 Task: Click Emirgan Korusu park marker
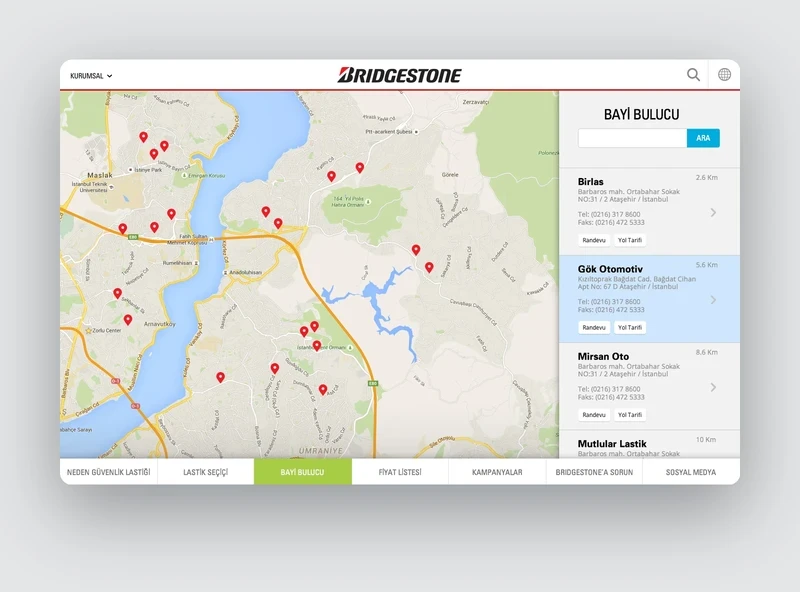pyautogui.click(x=185, y=176)
